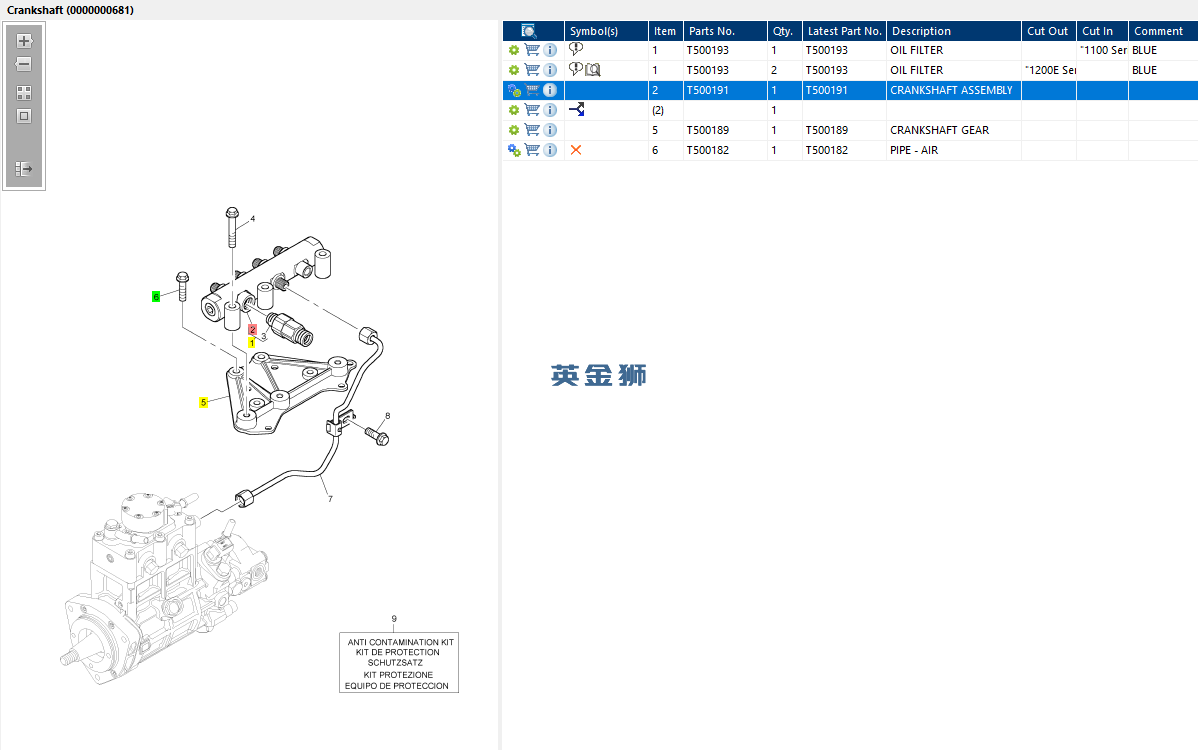Click gear icon in the (2) item row

[x=513, y=110]
